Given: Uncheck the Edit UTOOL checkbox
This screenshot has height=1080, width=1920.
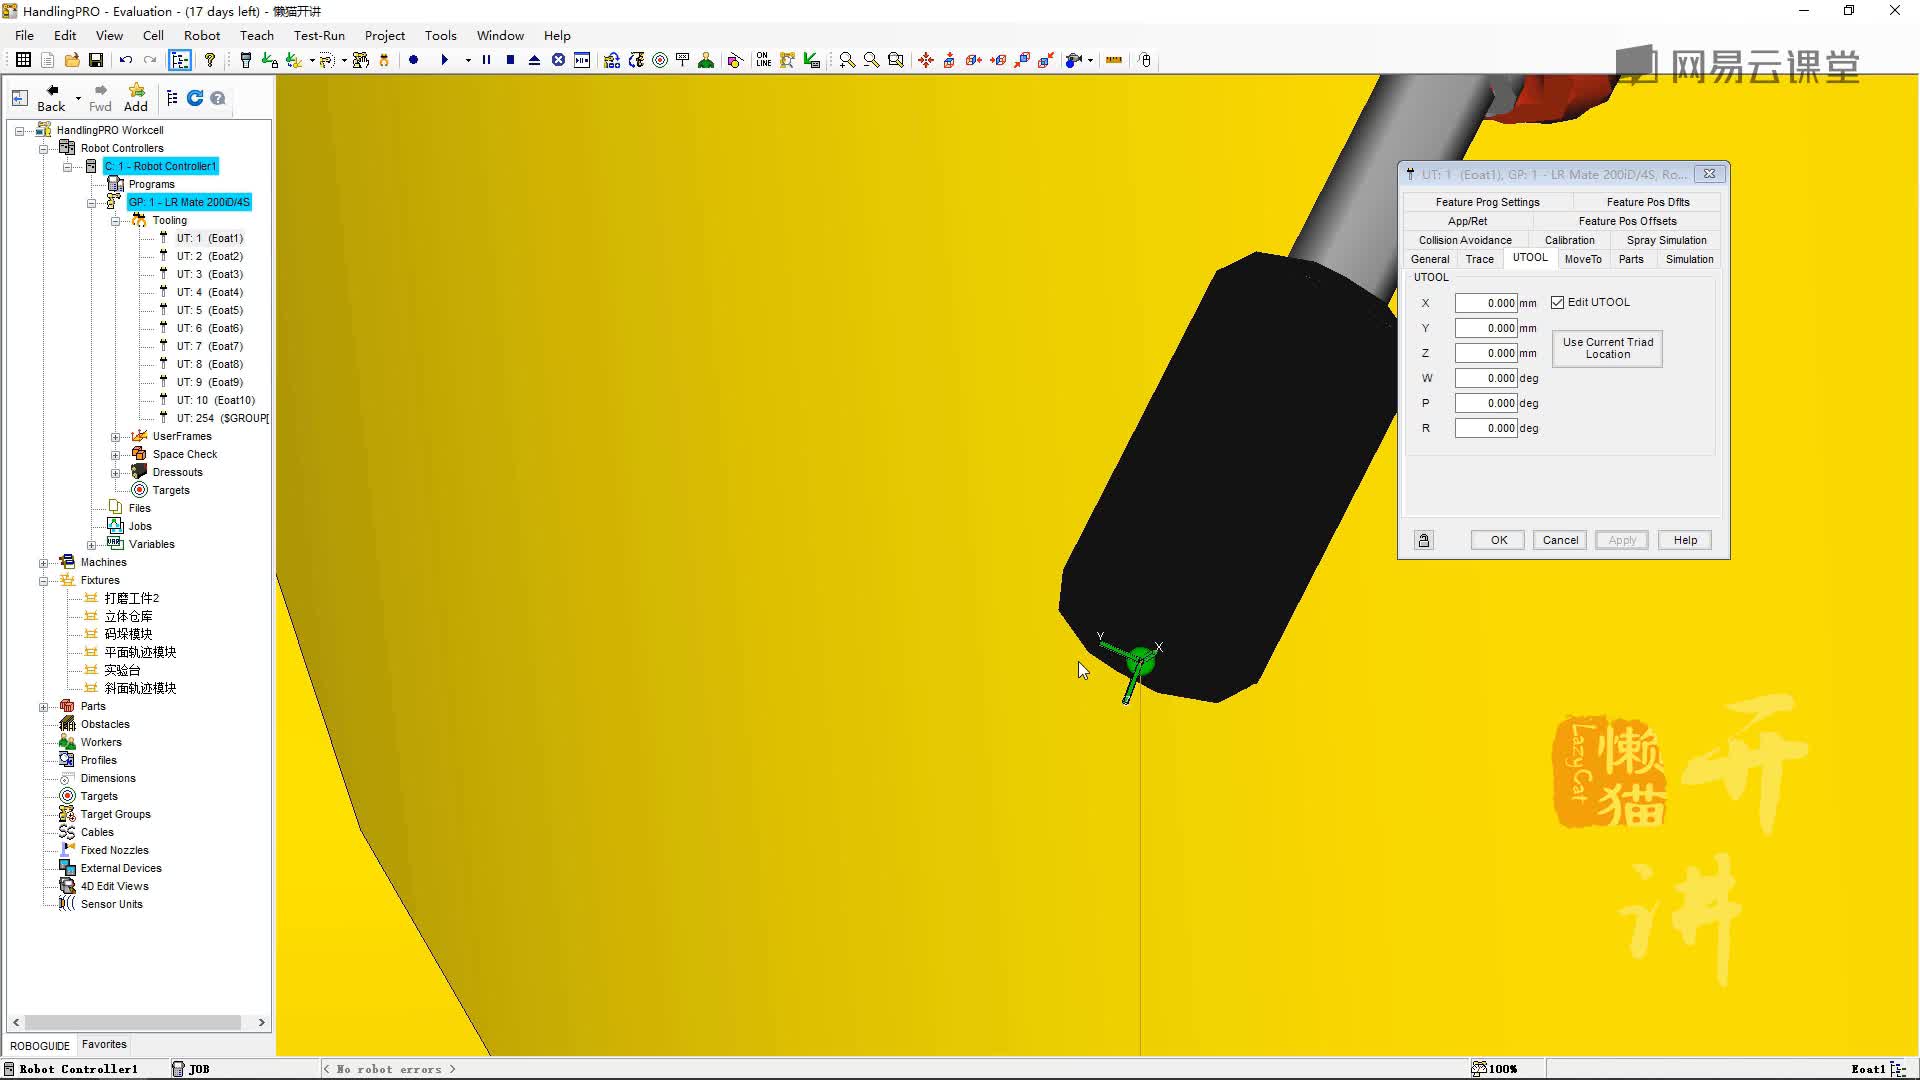Looking at the screenshot, I should click(x=1557, y=302).
